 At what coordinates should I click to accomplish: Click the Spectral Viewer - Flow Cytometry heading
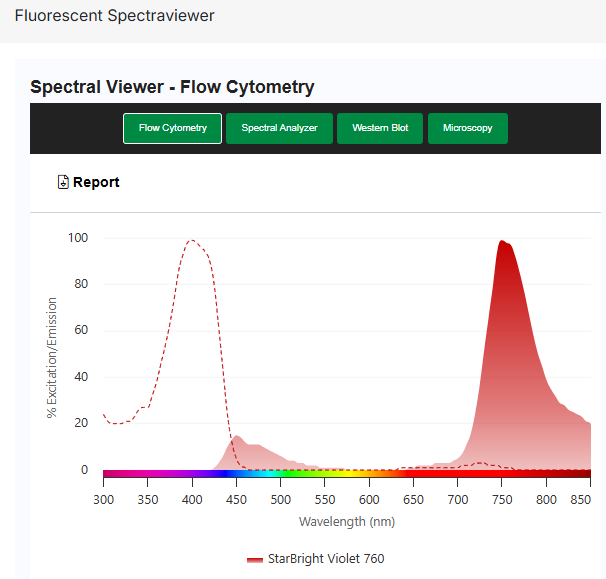[x=172, y=87]
